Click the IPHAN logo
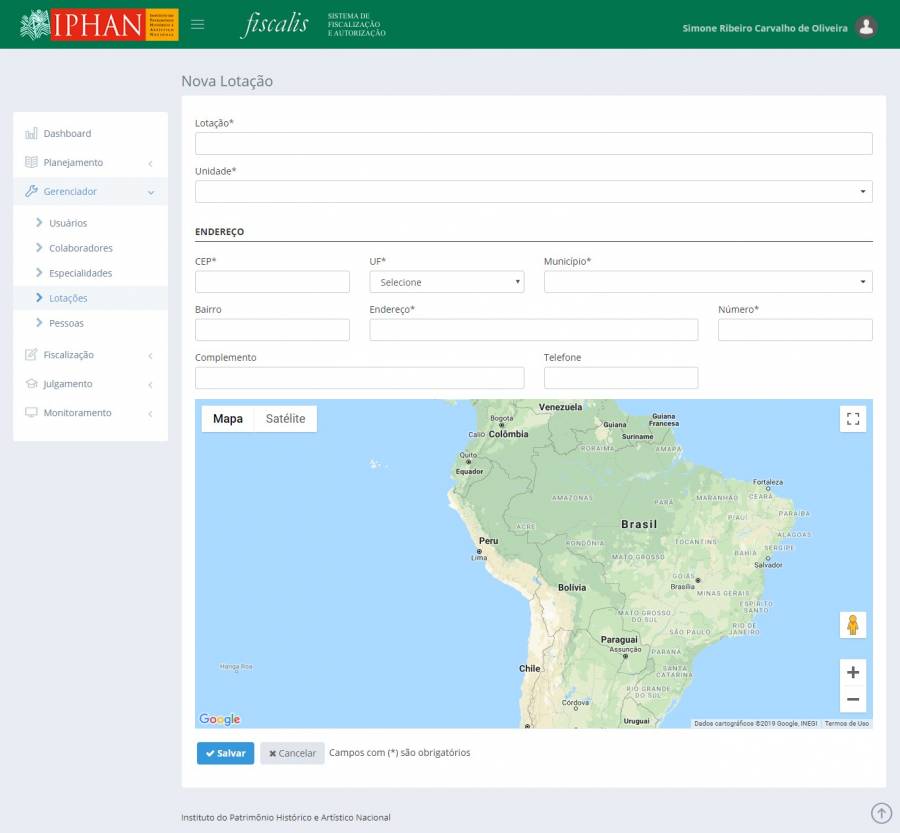The height and width of the screenshot is (833, 900). pyautogui.click(x=99, y=24)
